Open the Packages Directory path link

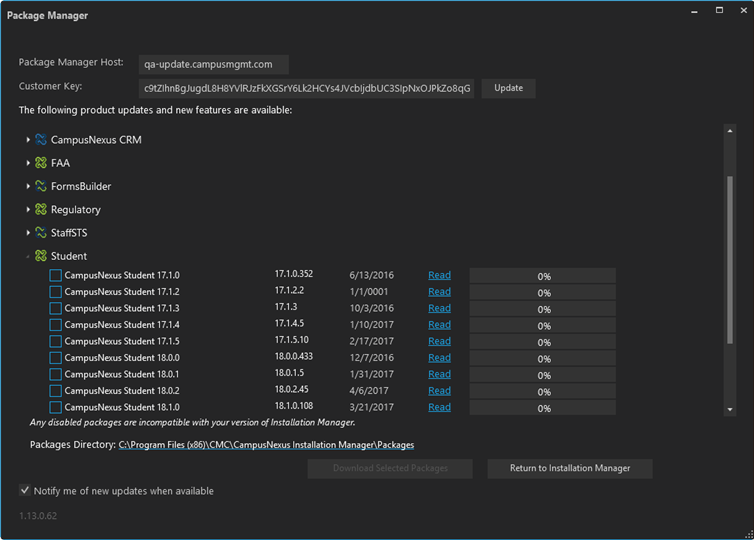click(266, 444)
